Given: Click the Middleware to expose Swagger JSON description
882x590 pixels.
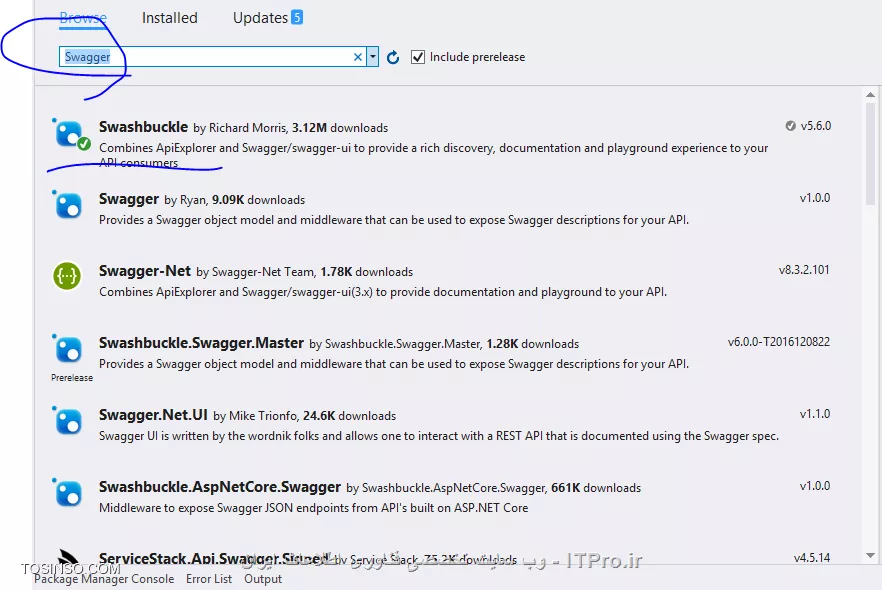Looking at the screenshot, I should (x=313, y=508).
